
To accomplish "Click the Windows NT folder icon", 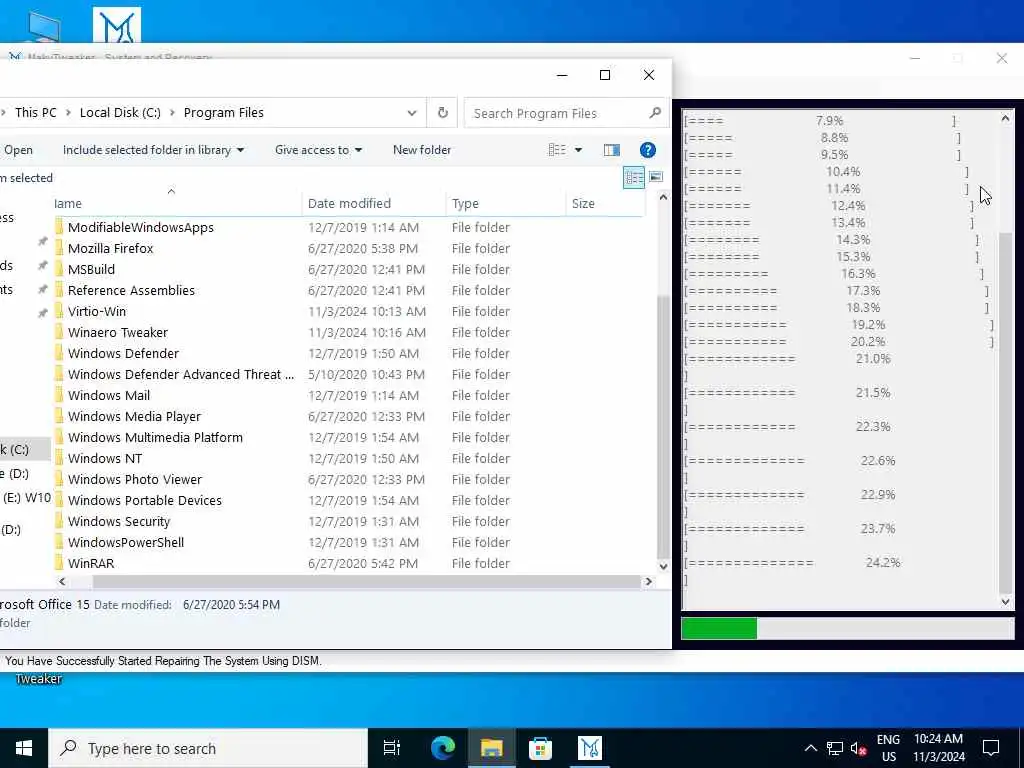I will point(59,458).
